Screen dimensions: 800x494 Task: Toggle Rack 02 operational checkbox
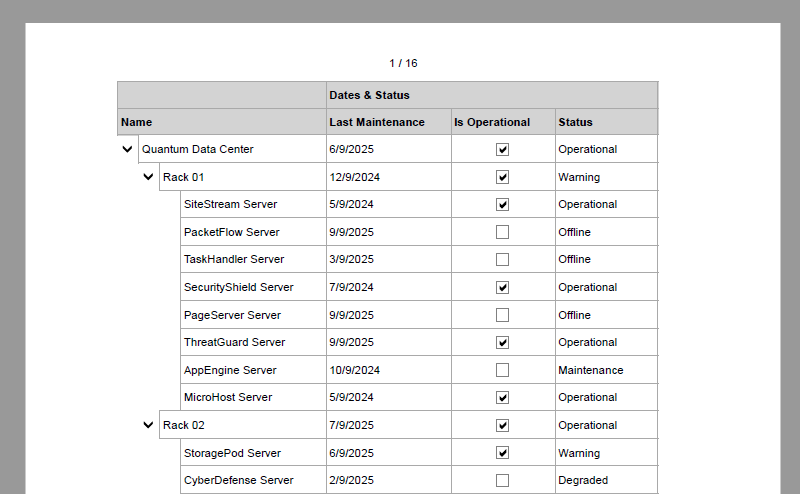pyautogui.click(x=503, y=425)
